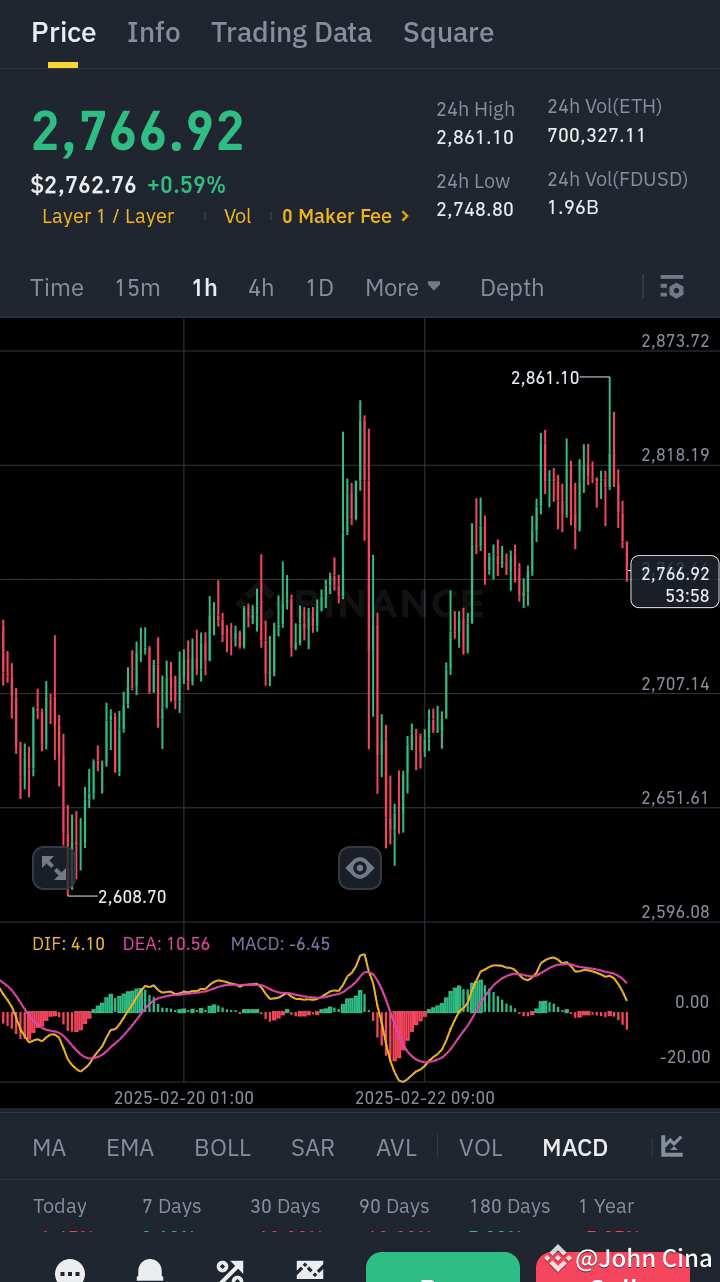Image resolution: width=720 pixels, height=1282 pixels.
Task: Select the 1h interval
Action: 204,288
